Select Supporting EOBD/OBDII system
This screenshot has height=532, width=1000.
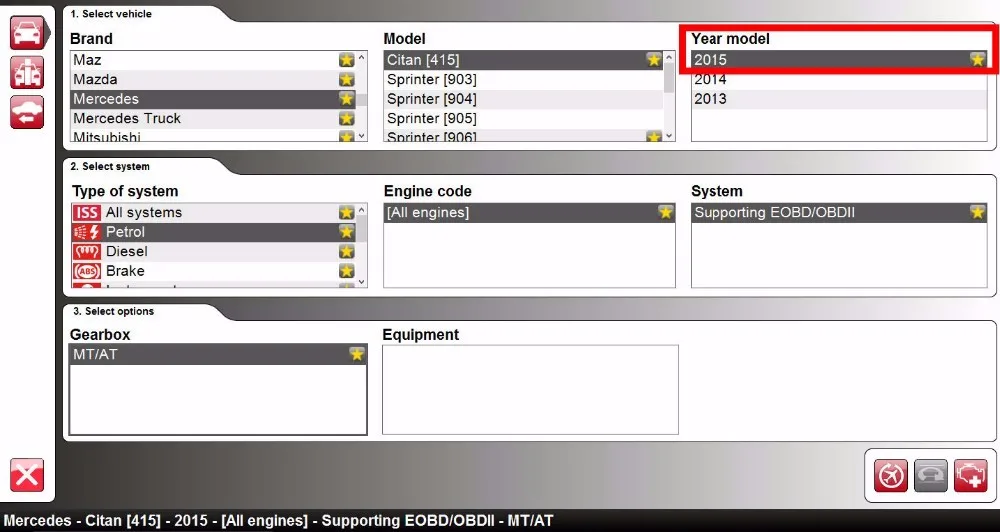coord(839,212)
